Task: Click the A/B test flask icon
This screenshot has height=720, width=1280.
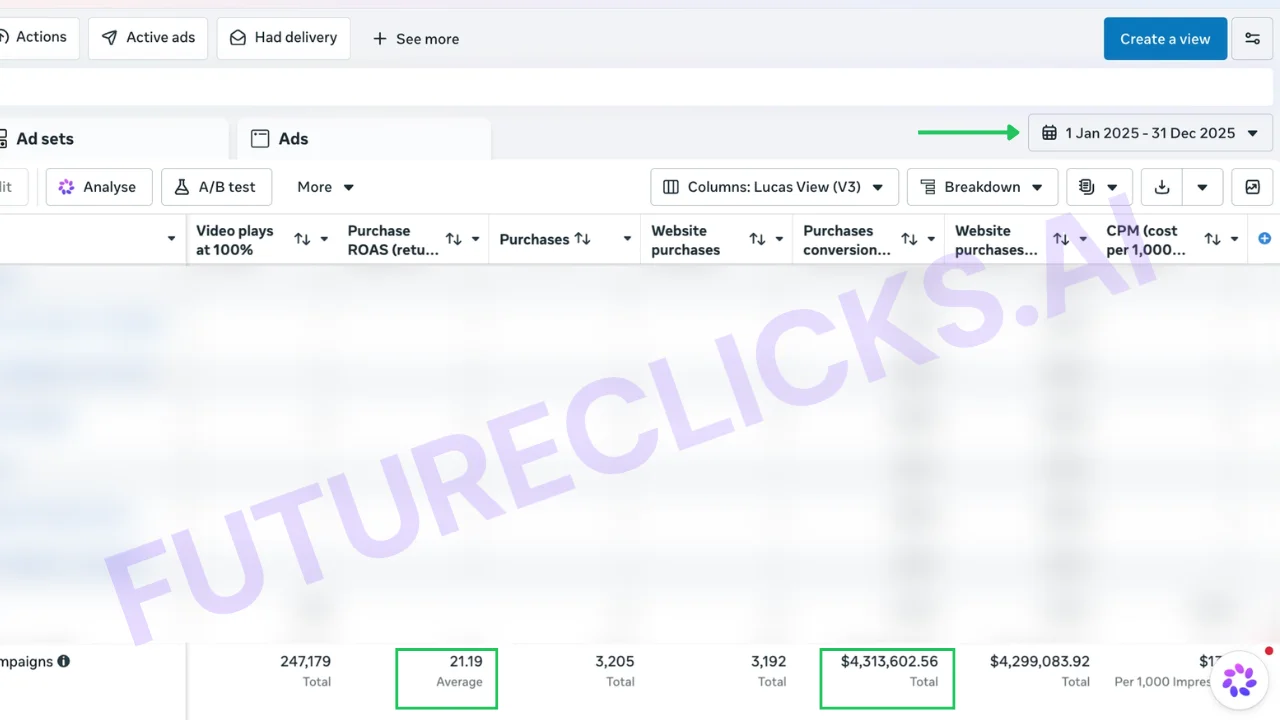Action: point(181,187)
